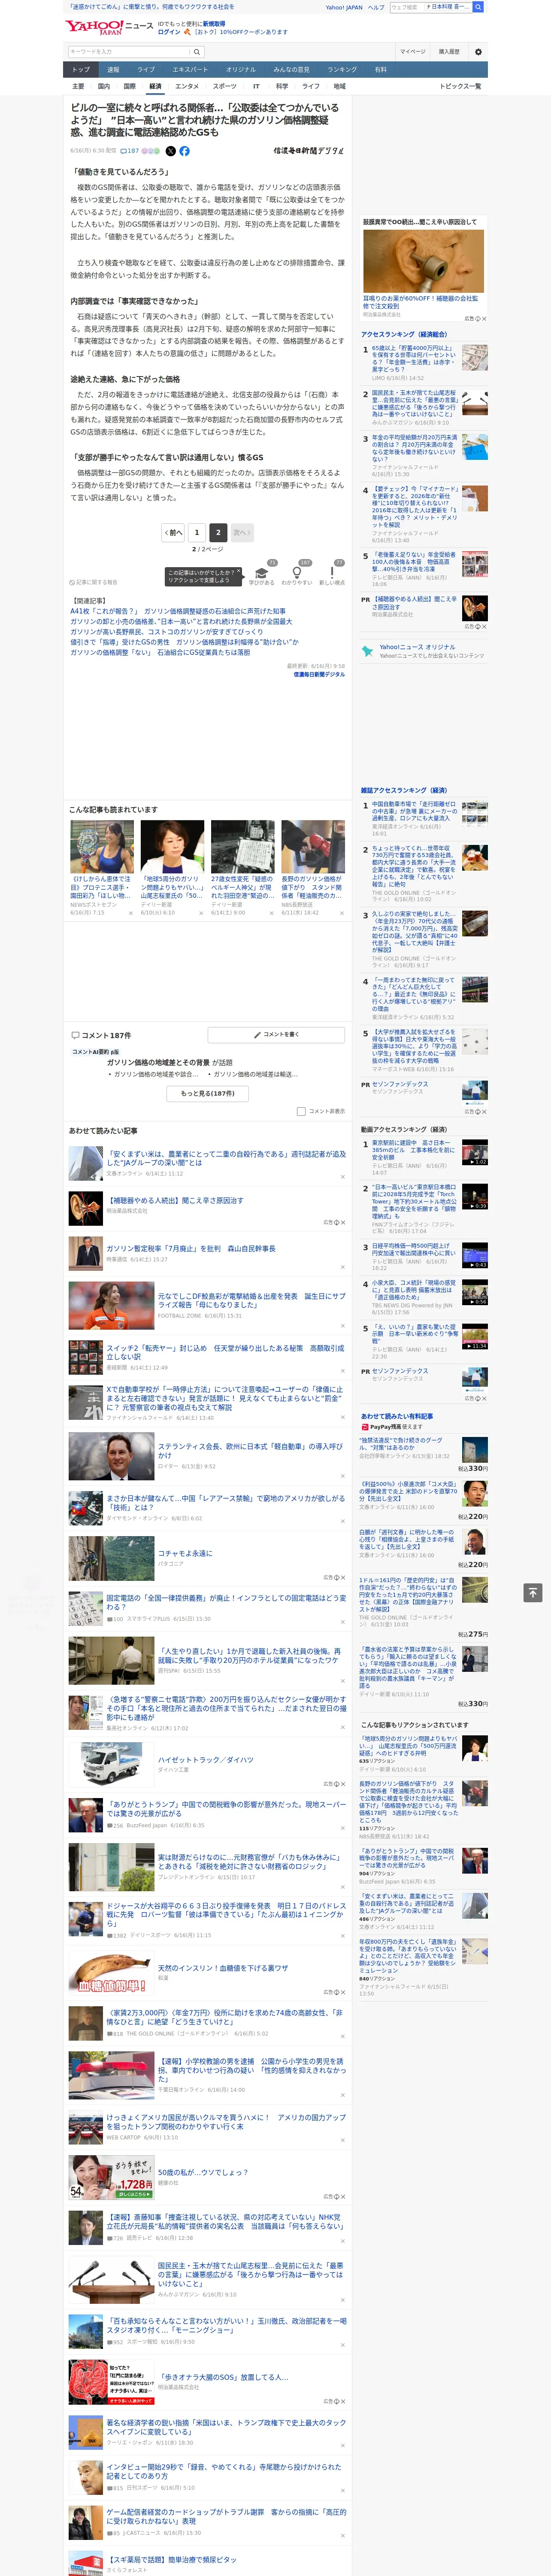Image resolution: width=551 pixels, height=2576 pixels.
Task: Click もっと見る(187件) comments button
Action: click(208, 1094)
